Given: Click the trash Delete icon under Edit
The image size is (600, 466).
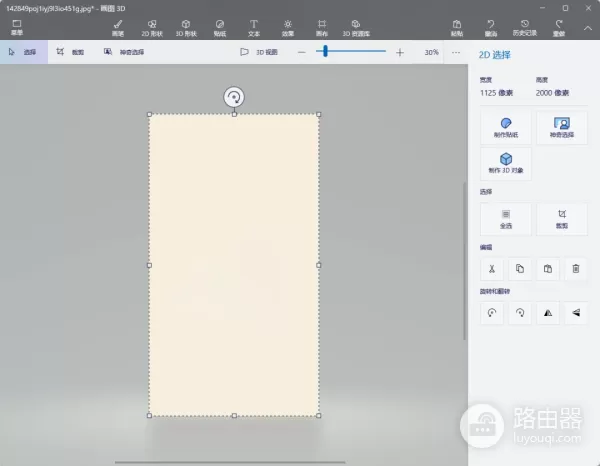Looking at the screenshot, I should 575,268.
